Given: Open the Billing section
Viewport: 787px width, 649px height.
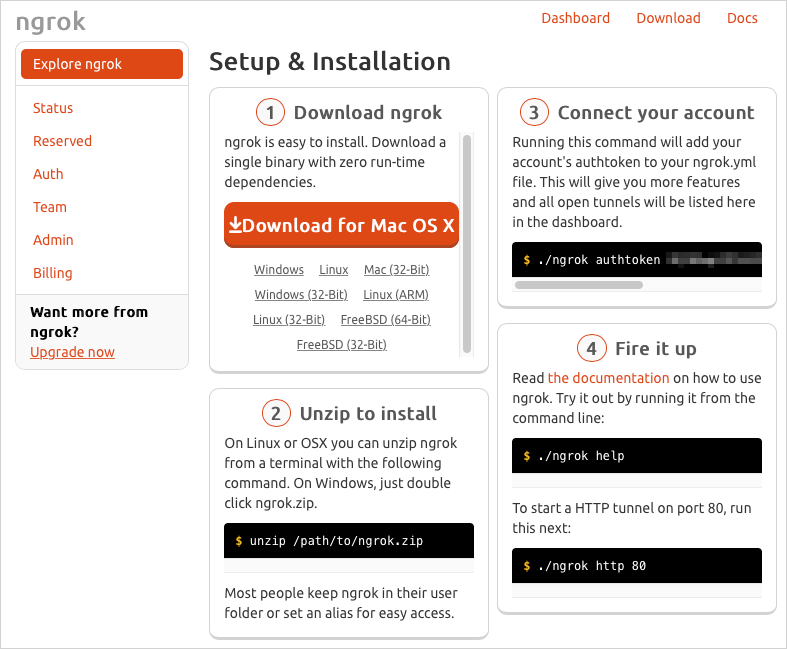Looking at the screenshot, I should coord(53,273).
